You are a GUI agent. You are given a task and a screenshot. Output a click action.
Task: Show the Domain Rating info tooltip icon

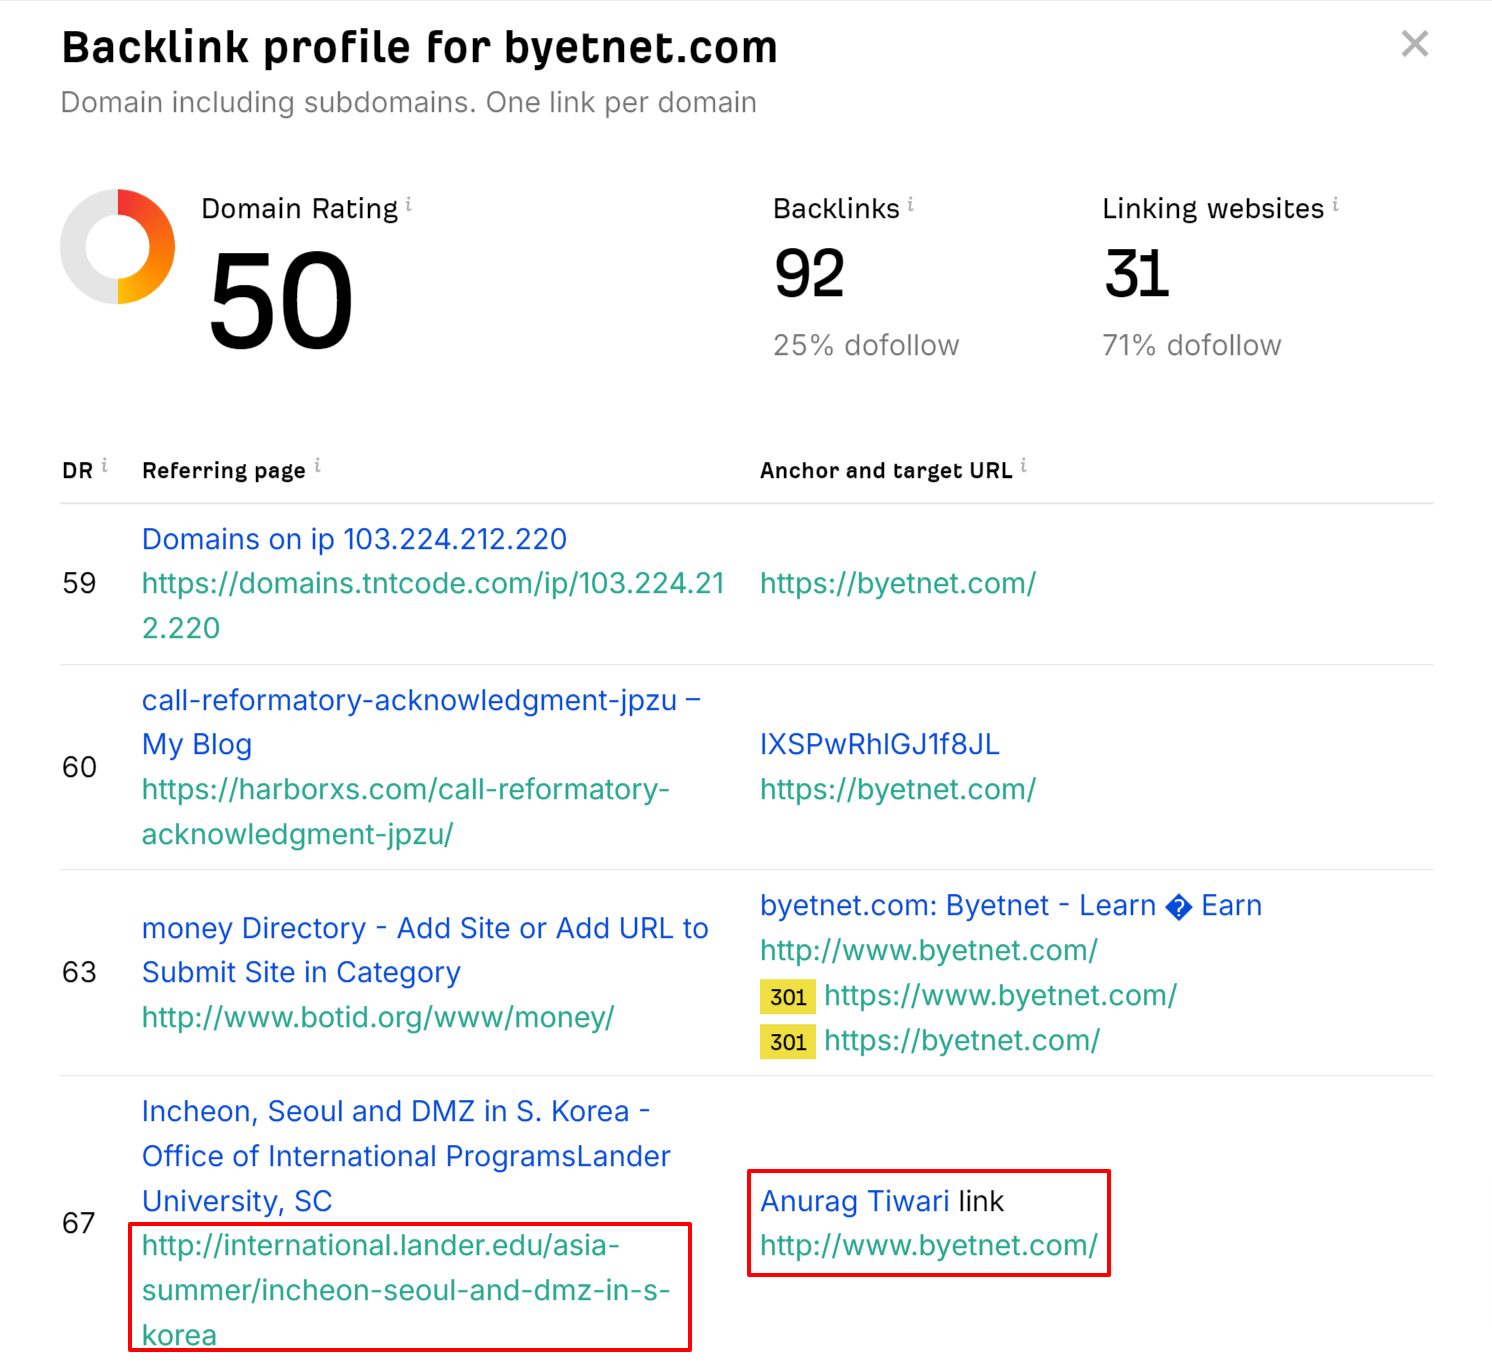click(x=408, y=205)
